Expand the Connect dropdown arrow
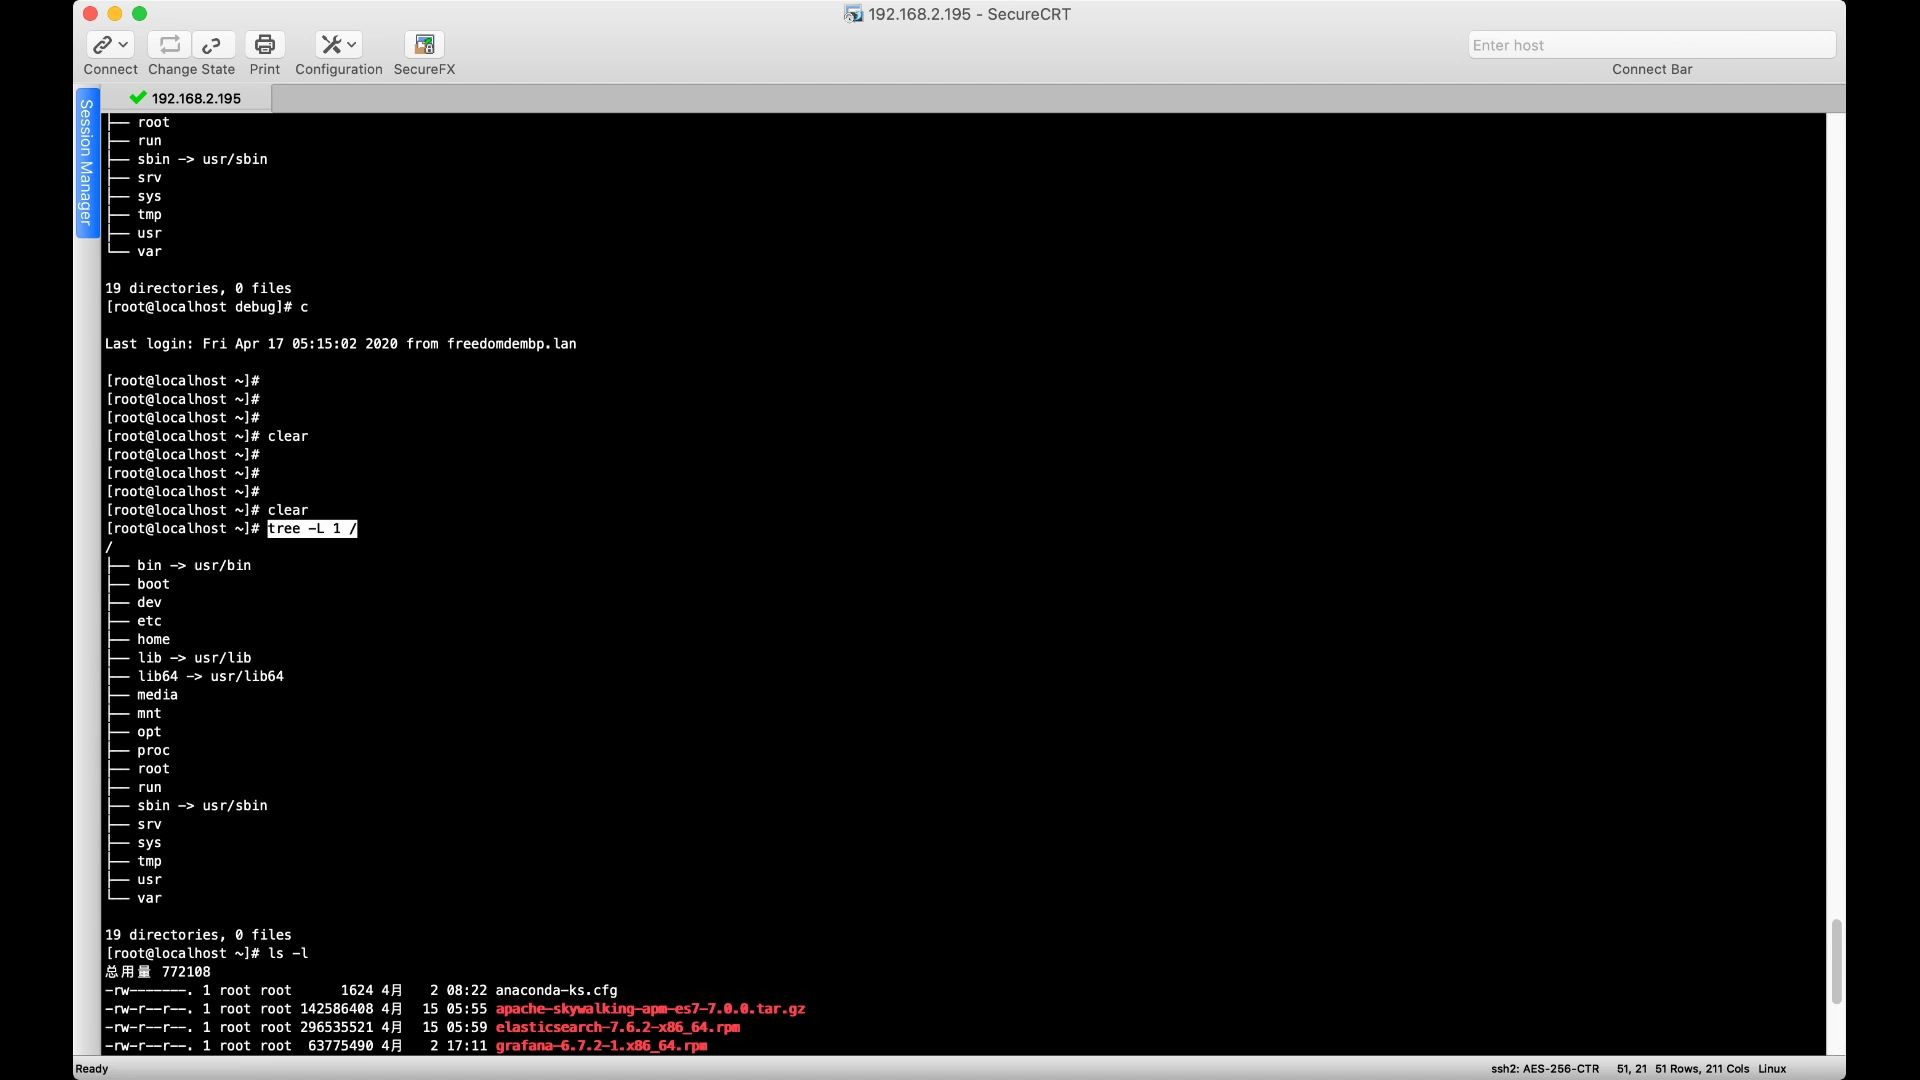Viewport: 1920px width, 1080px height. 124,44
